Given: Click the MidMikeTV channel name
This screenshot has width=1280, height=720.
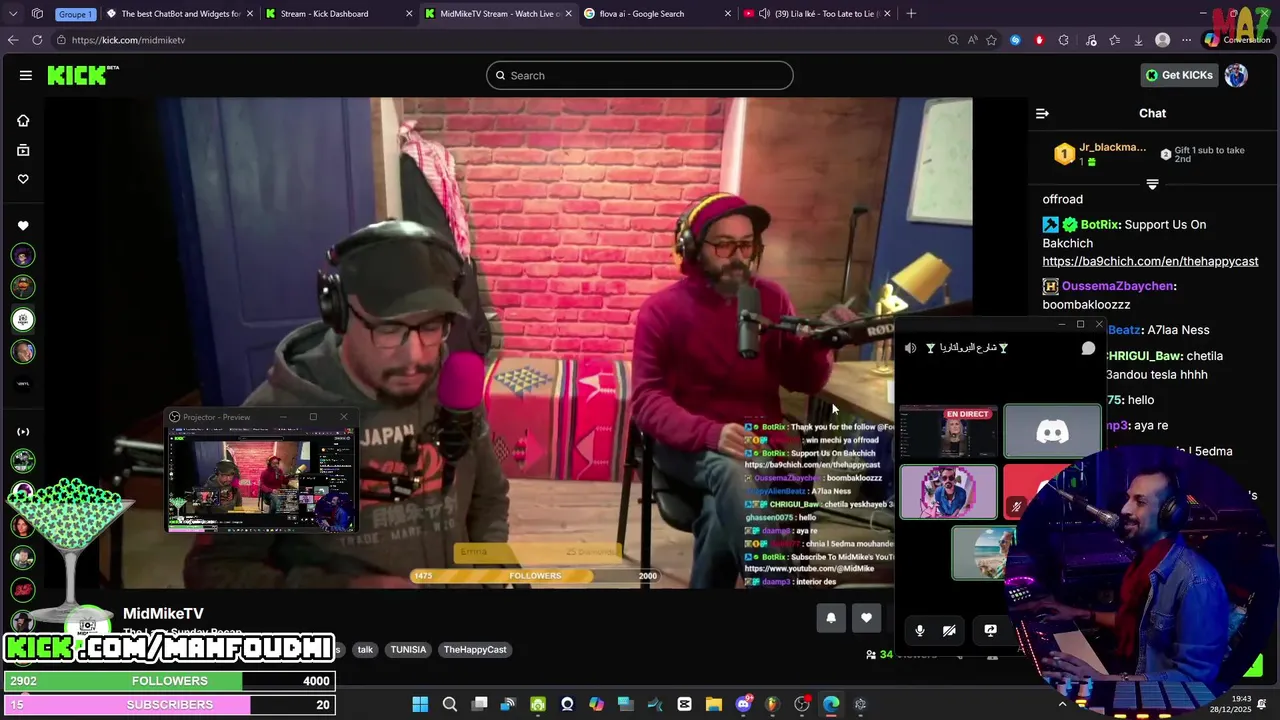Looking at the screenshot, I should pyautogui.click(x=163, y=613).
